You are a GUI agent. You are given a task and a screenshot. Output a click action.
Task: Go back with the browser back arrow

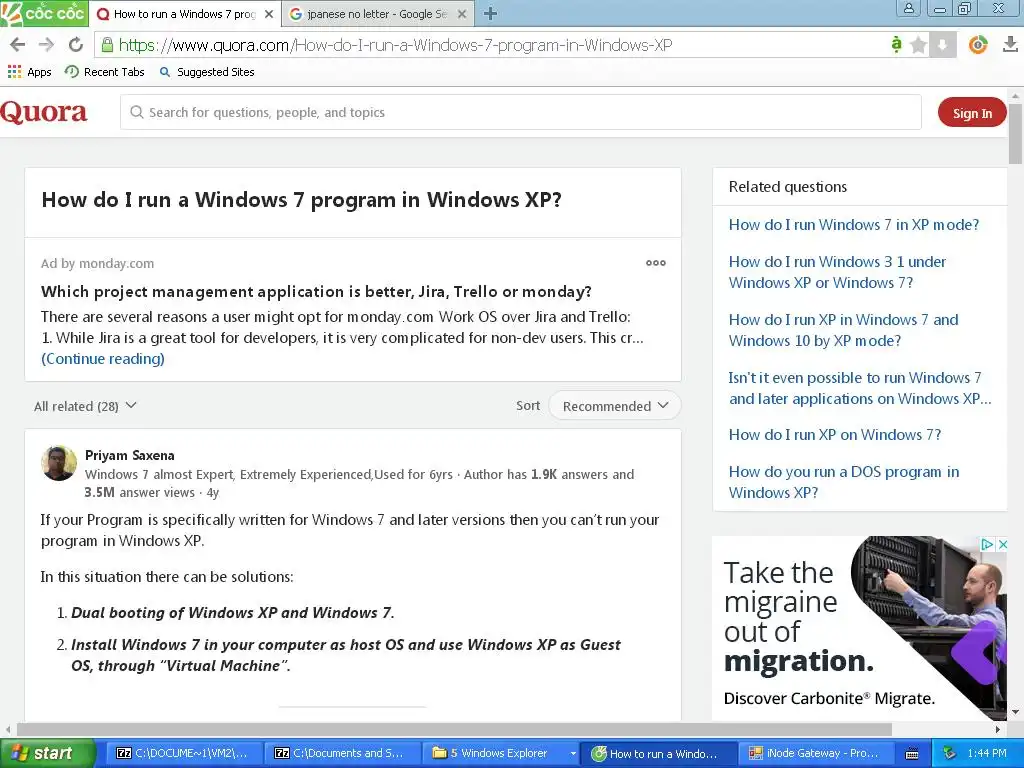(18, 44)
